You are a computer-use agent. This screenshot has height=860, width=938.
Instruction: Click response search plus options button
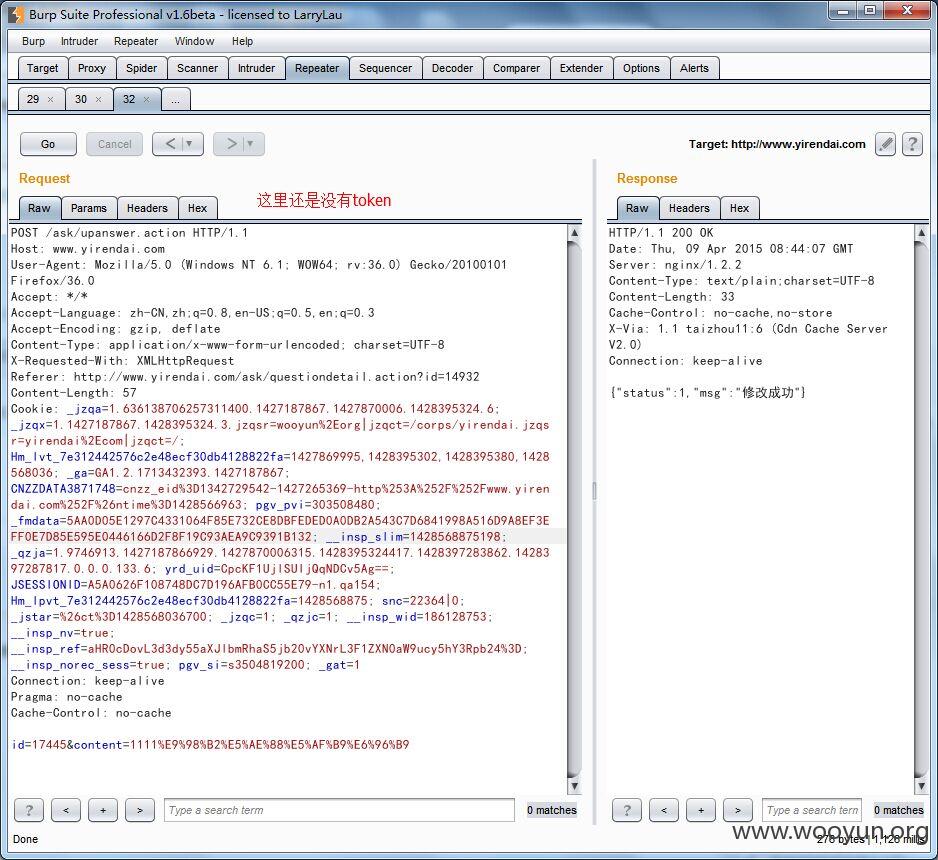point(701,810)
